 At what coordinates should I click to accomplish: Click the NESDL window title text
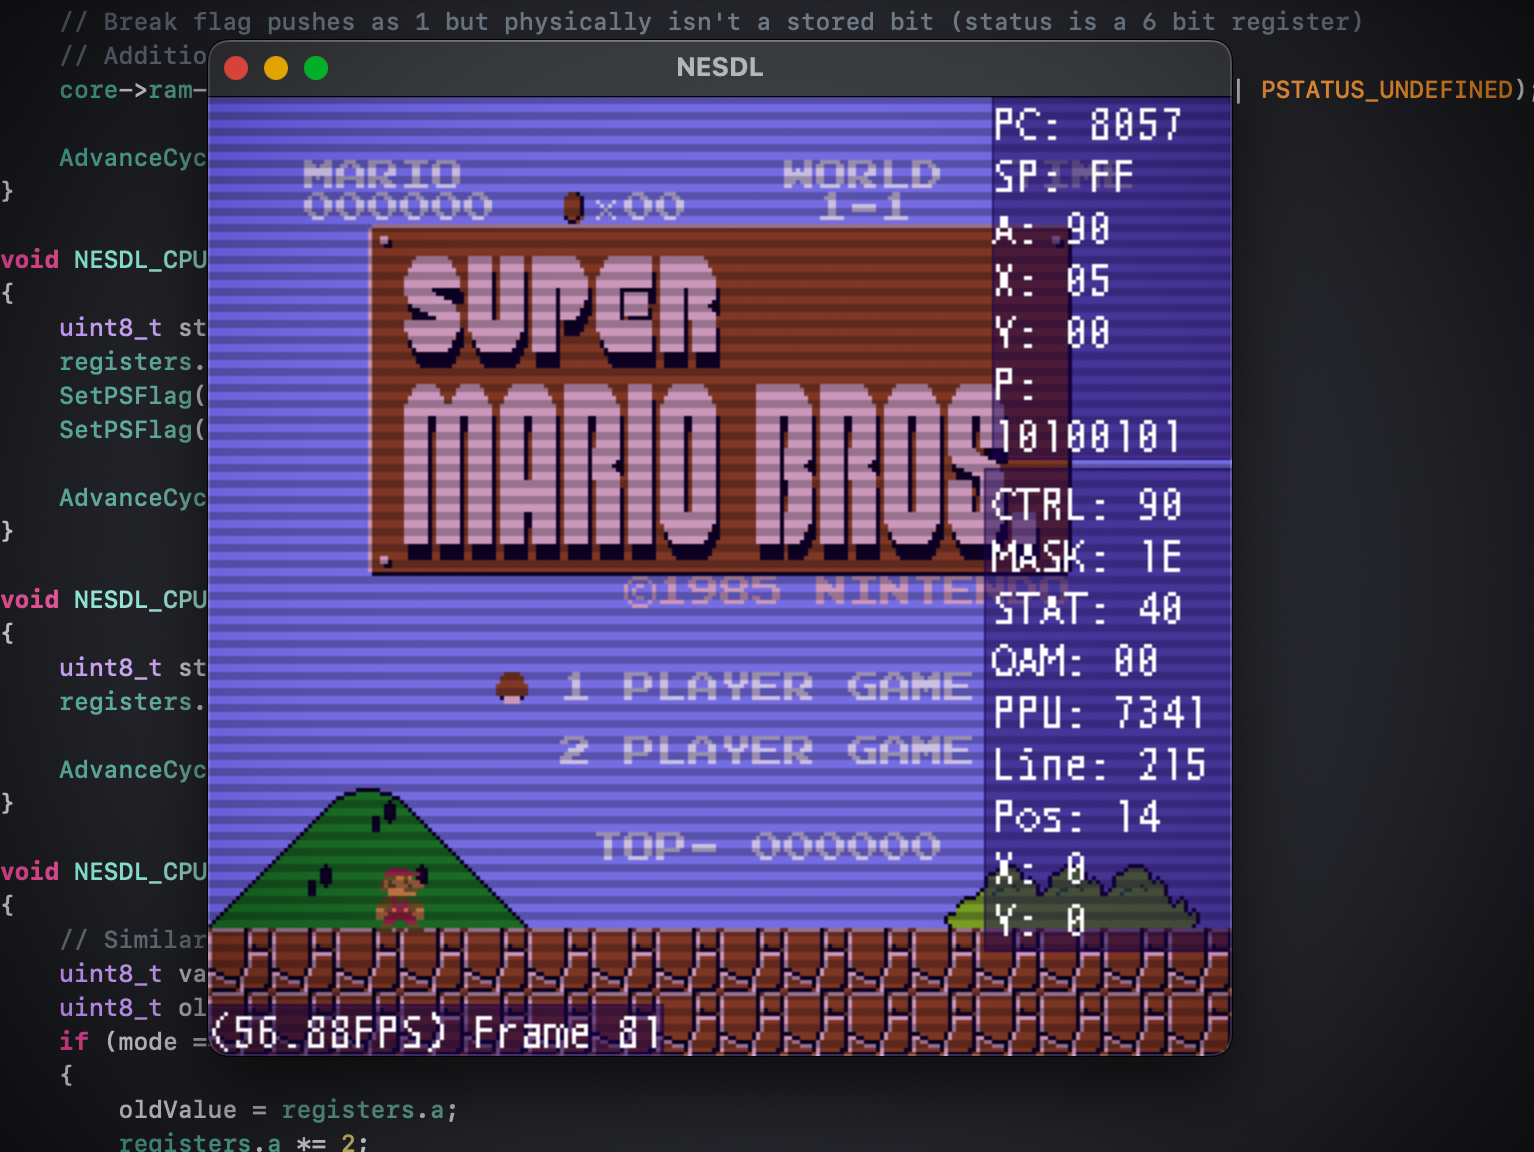click(720, 67)
